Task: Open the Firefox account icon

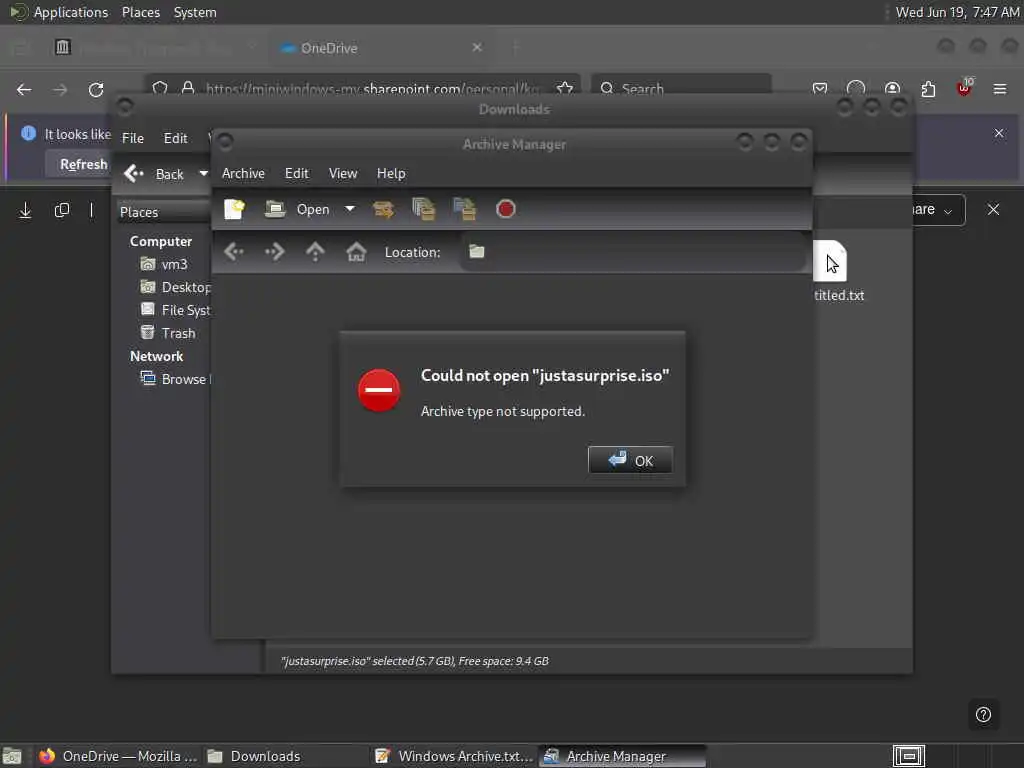Action: point(892,89)
